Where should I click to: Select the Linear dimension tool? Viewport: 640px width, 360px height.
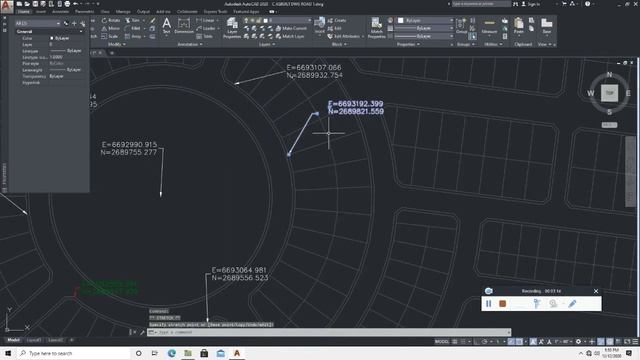pos(206,20)
